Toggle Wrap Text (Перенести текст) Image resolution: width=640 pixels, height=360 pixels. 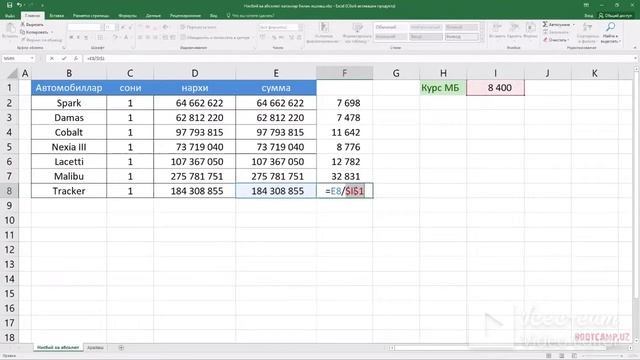click(198, 27)
